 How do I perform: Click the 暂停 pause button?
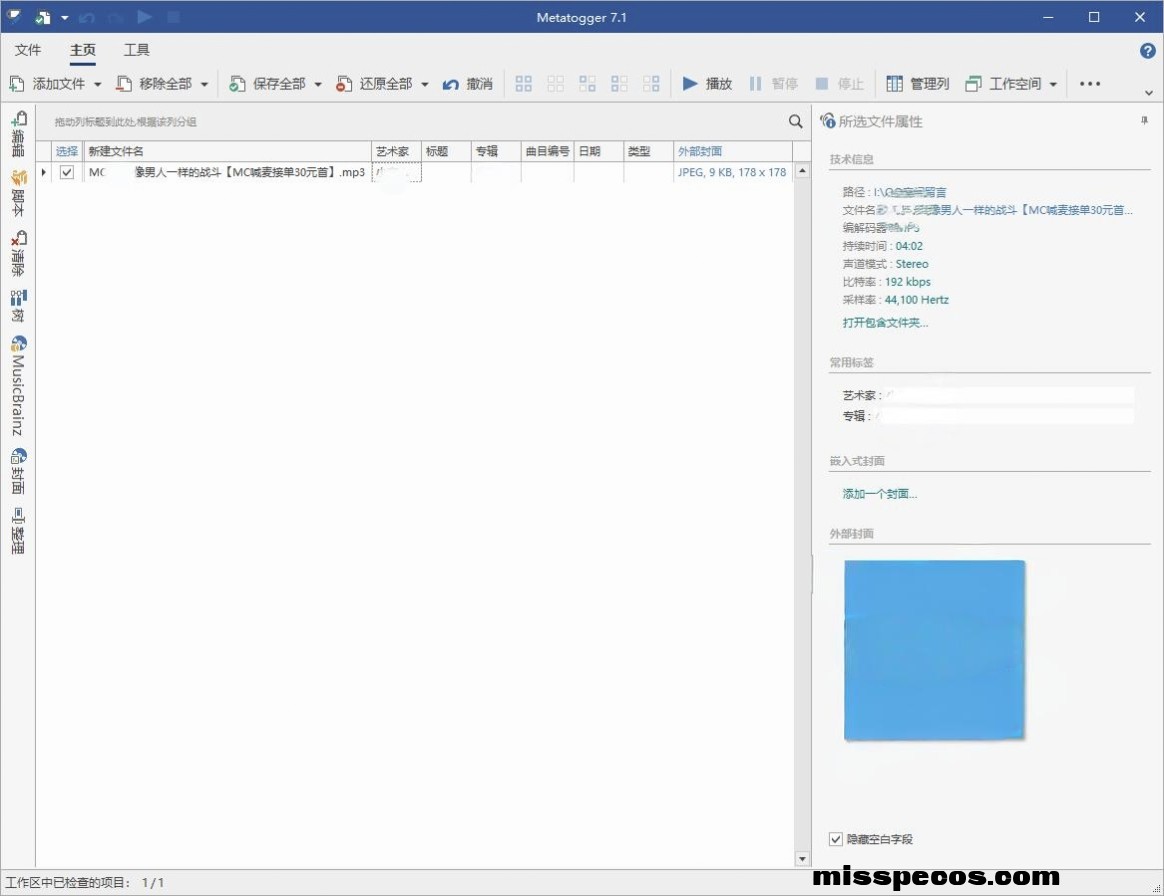[774, 84]
